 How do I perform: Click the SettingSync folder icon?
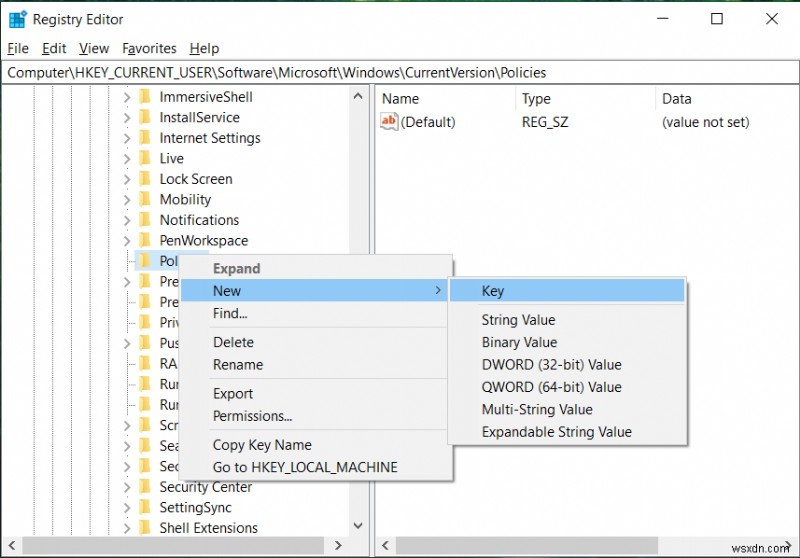tap(145, 507)
